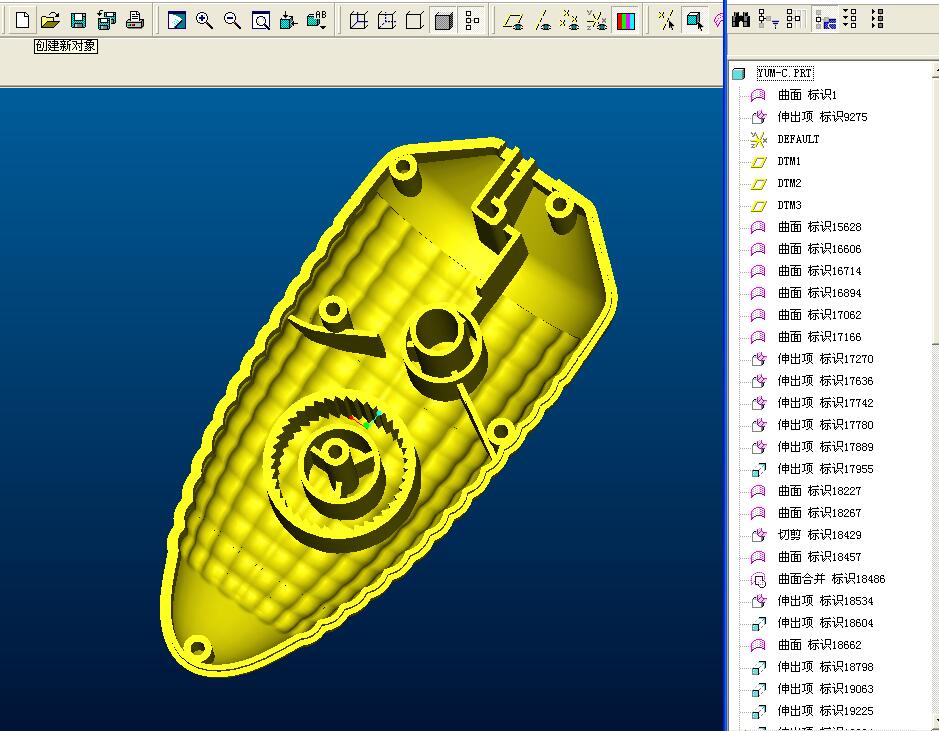939x731 pixels.
Task: Select the datum selection filter tool
Action: 667,20
